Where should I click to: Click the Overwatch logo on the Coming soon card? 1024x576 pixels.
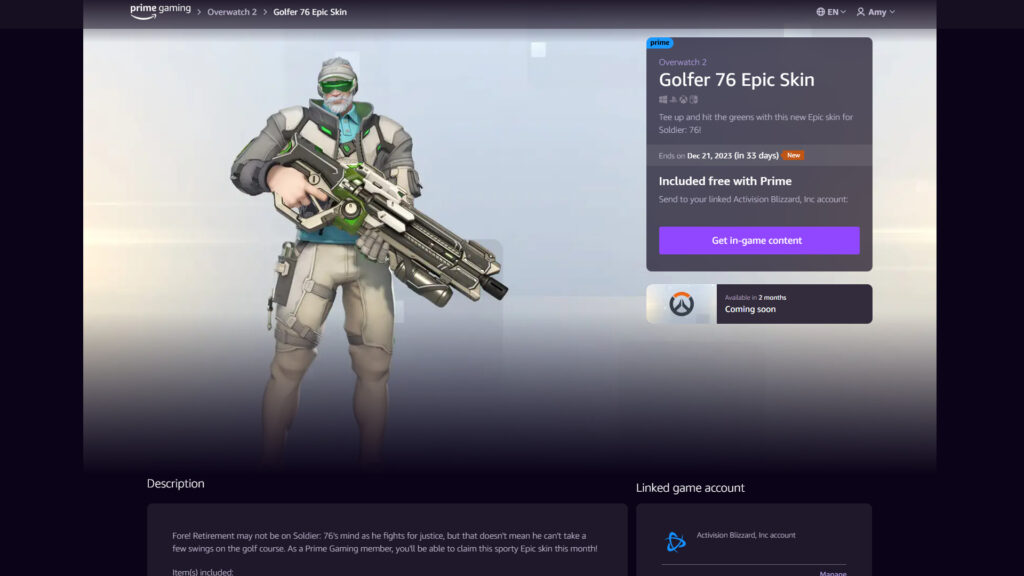tap(679, 303)
